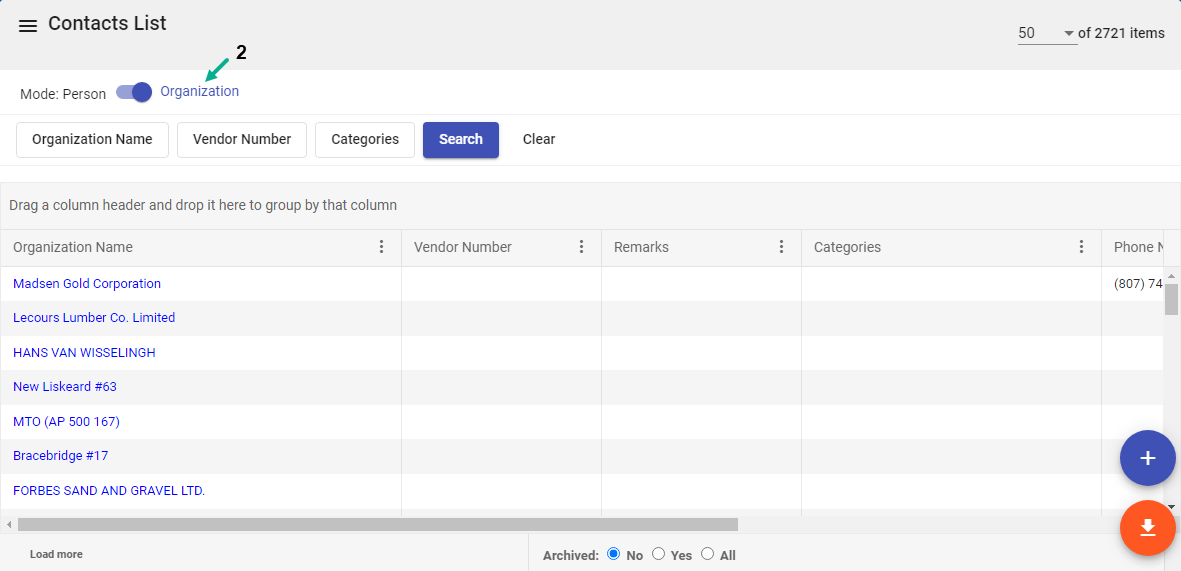
Task: Select the Archived All radio button
Action: coord(707,554)
